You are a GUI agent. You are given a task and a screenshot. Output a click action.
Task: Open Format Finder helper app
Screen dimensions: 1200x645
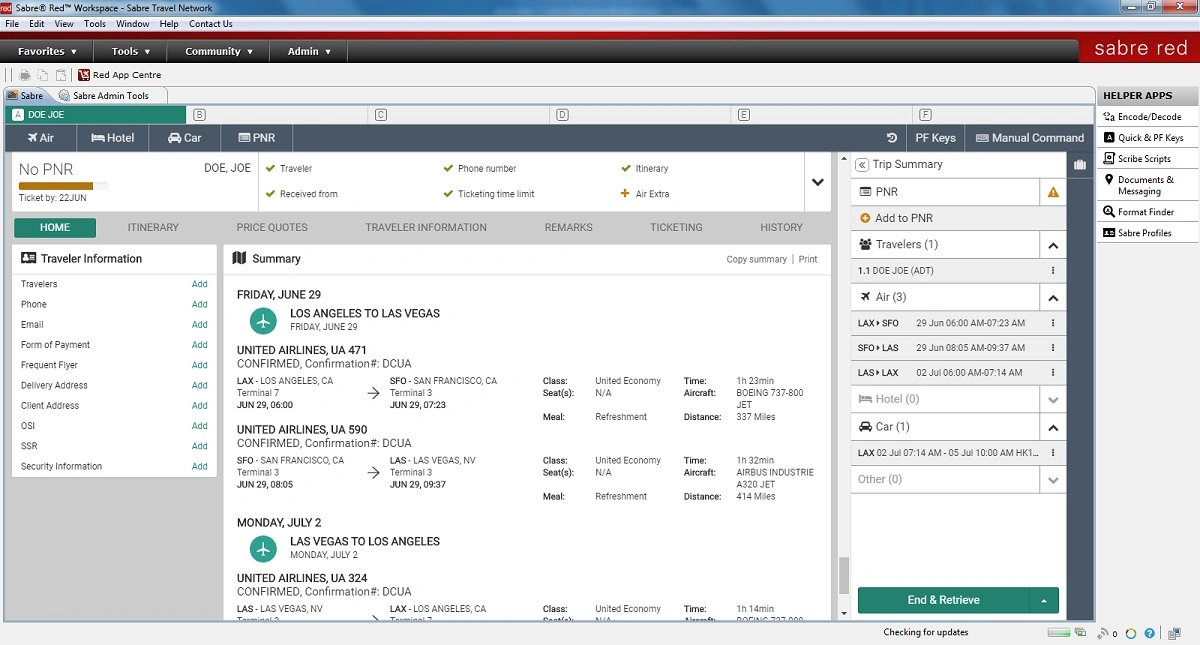pos(1148,212)
